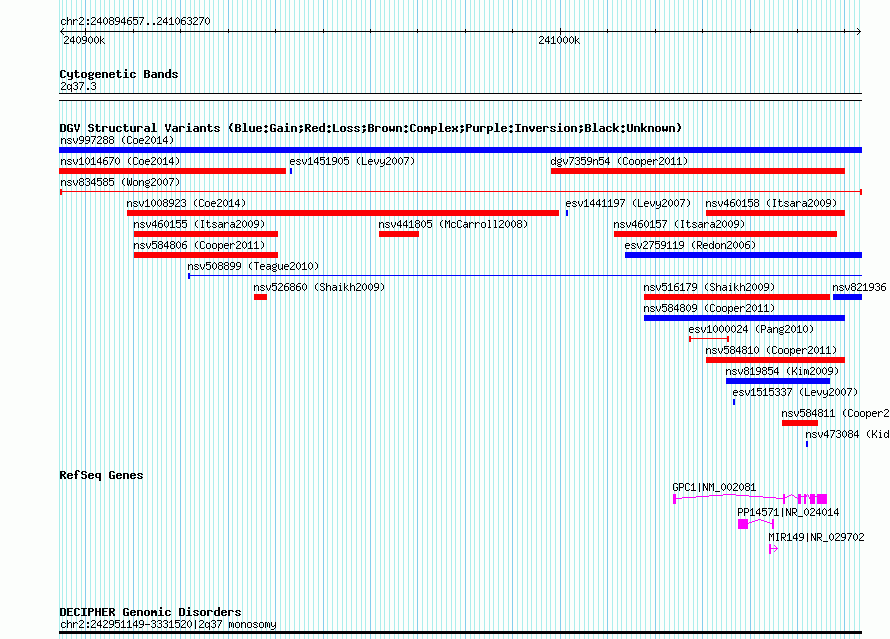
Task: Click the esv1000024 (Pang2010) thin red feature
Action: click(709, 339)
